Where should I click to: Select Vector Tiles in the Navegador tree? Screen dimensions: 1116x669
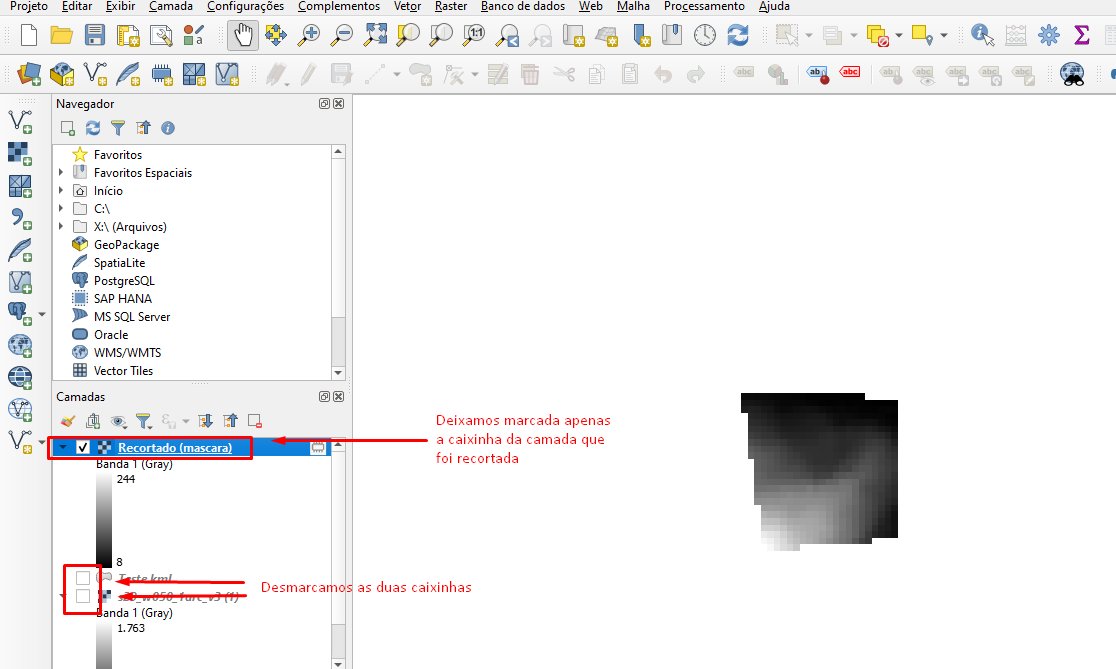123,370
